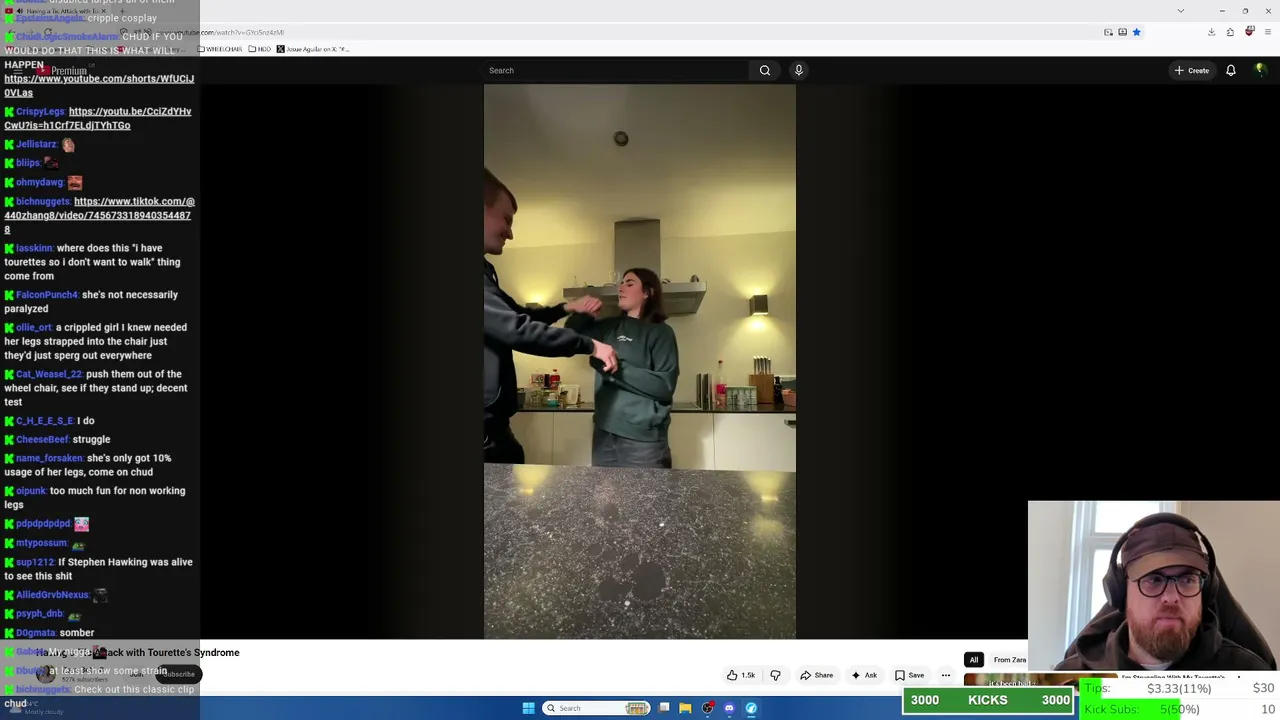Click the Cat_Weasel_22 chat username
1280x720 pixels.
pos(49,374)
